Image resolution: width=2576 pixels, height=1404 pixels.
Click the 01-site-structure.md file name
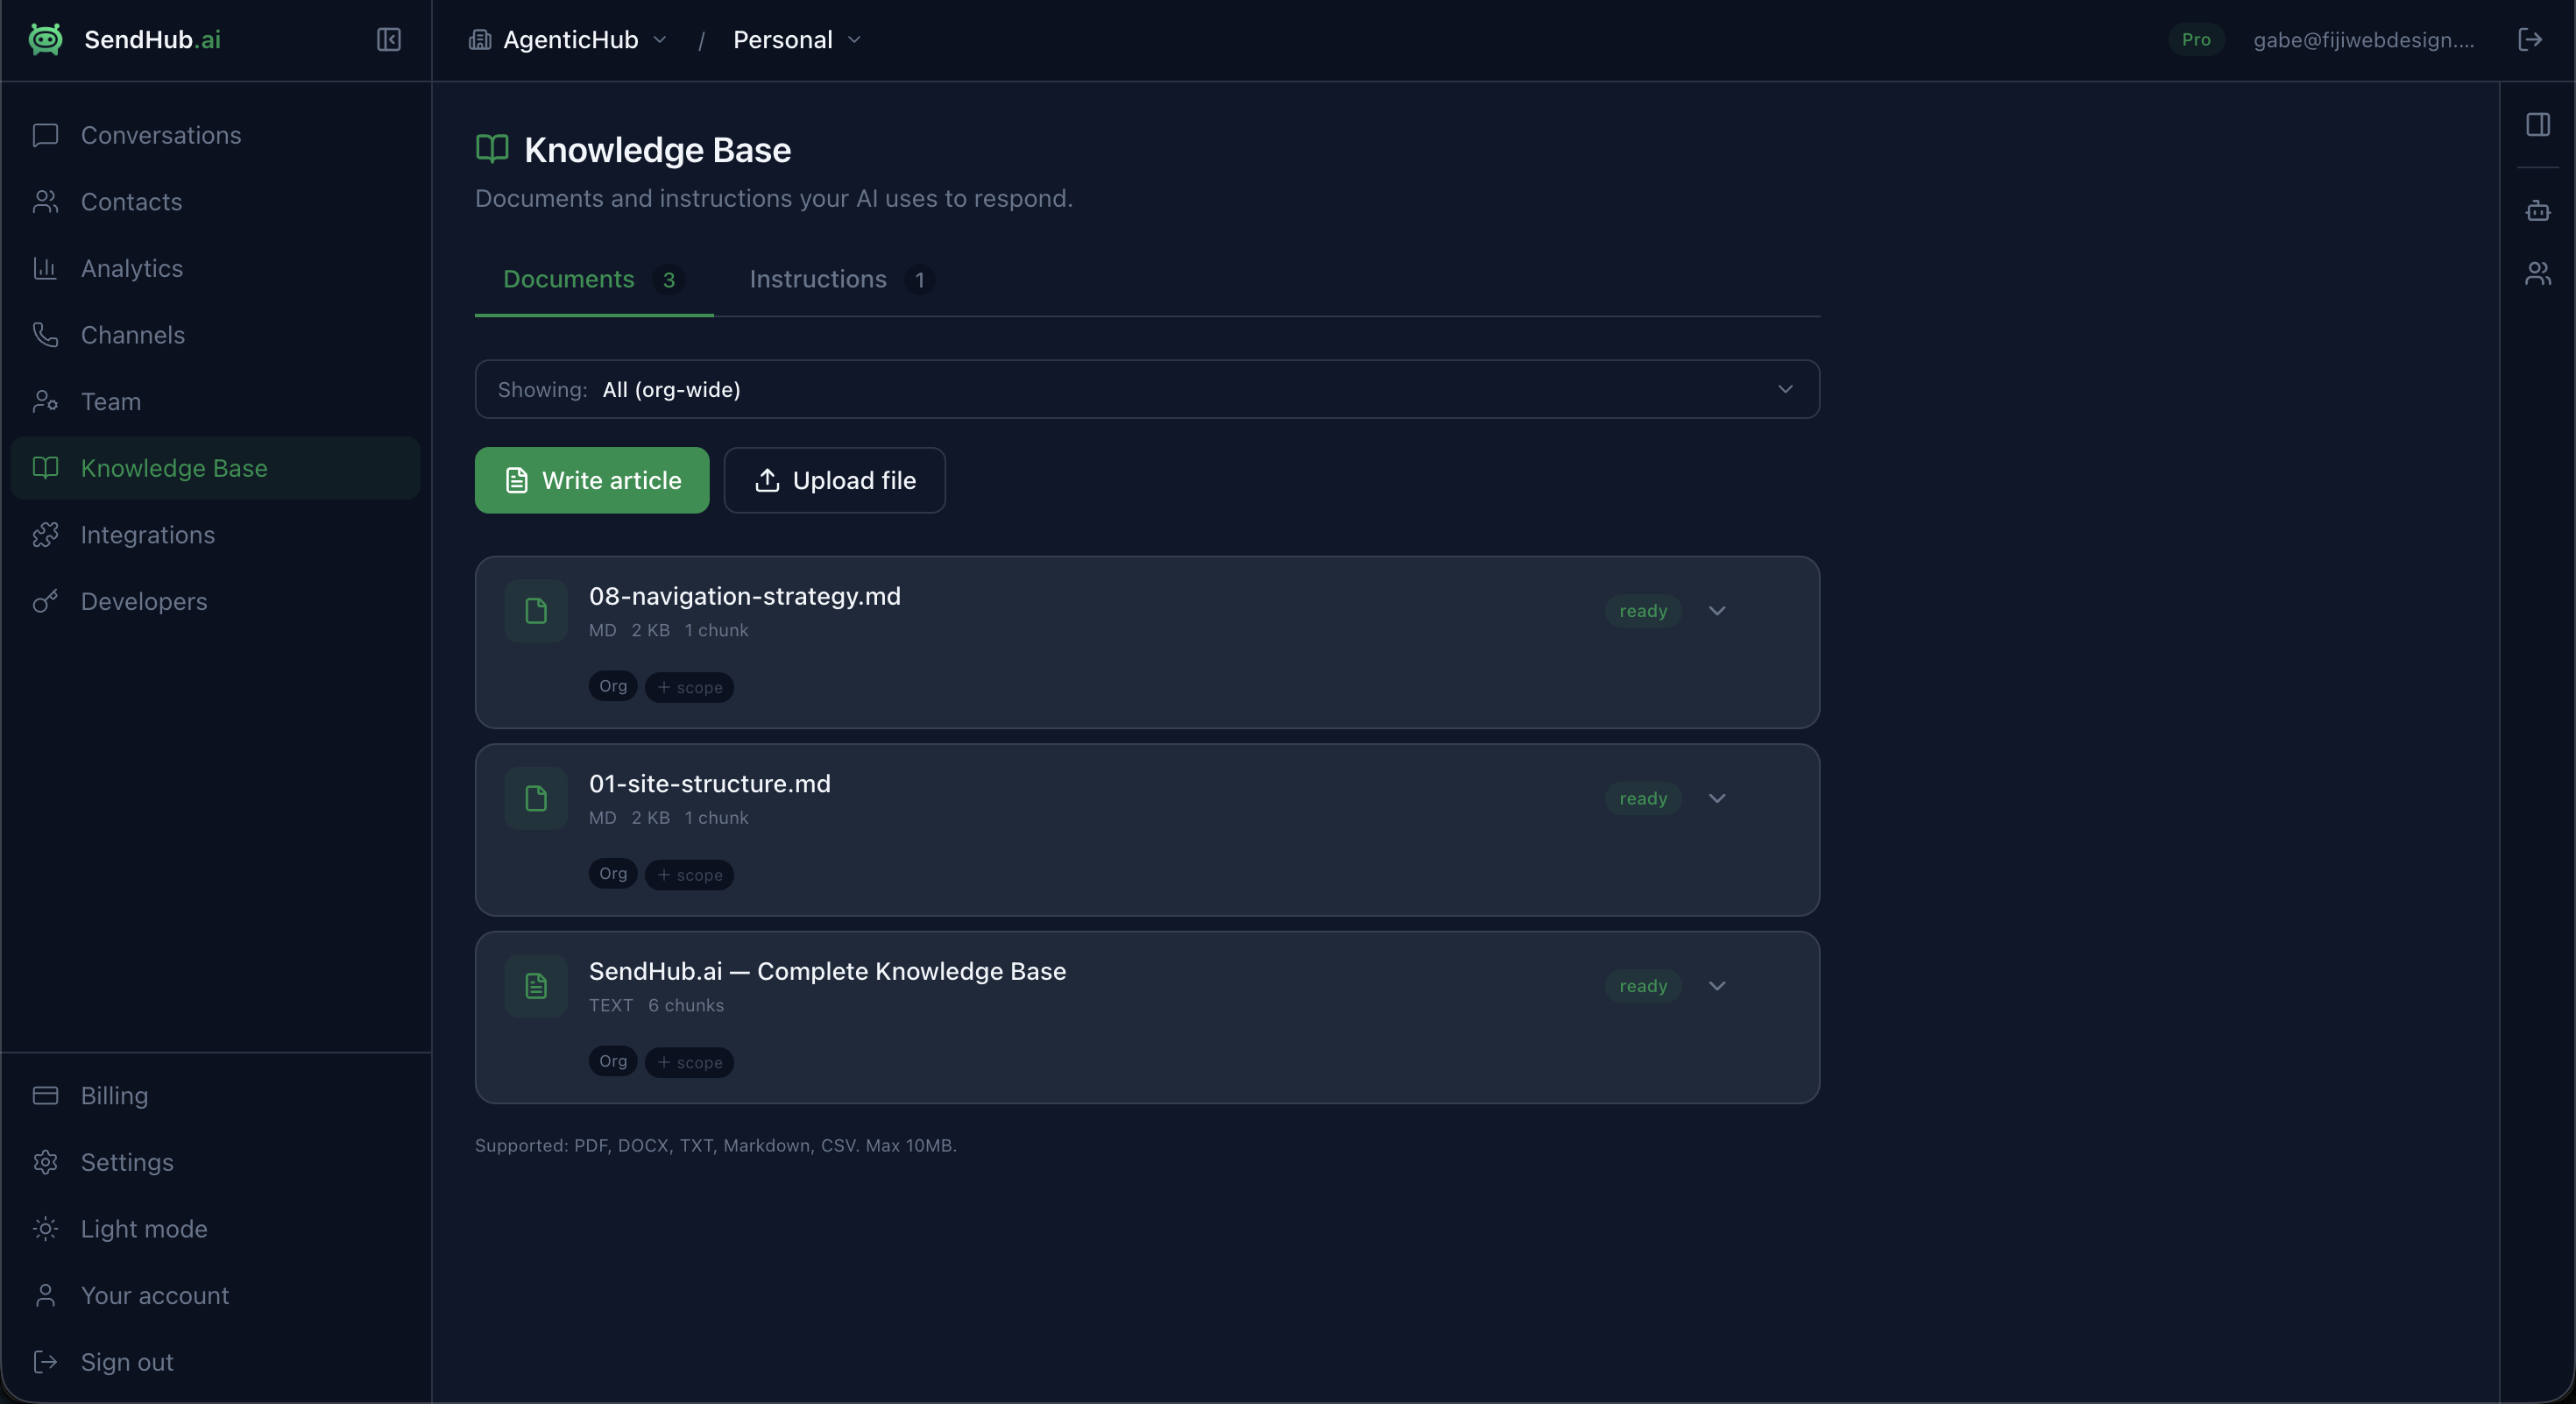(710, 783)
